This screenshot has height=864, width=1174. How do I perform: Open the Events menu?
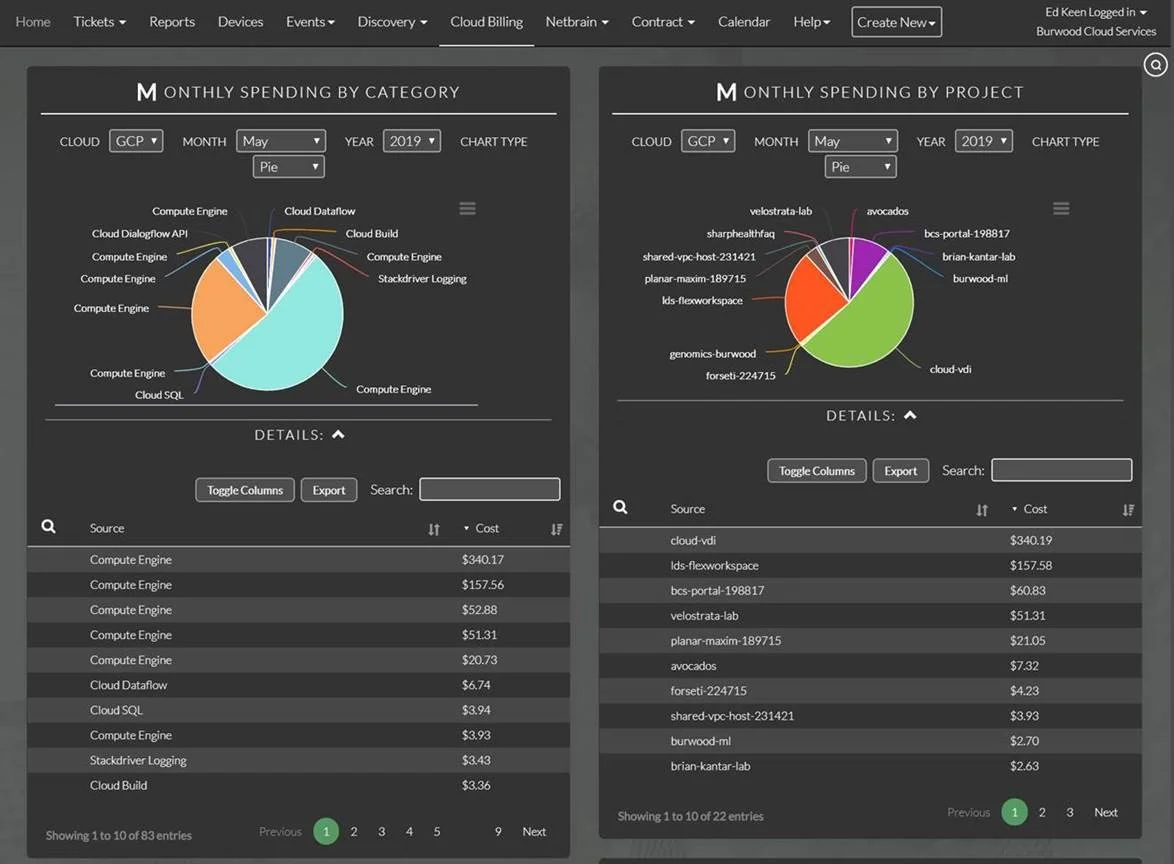click(310, 22)
